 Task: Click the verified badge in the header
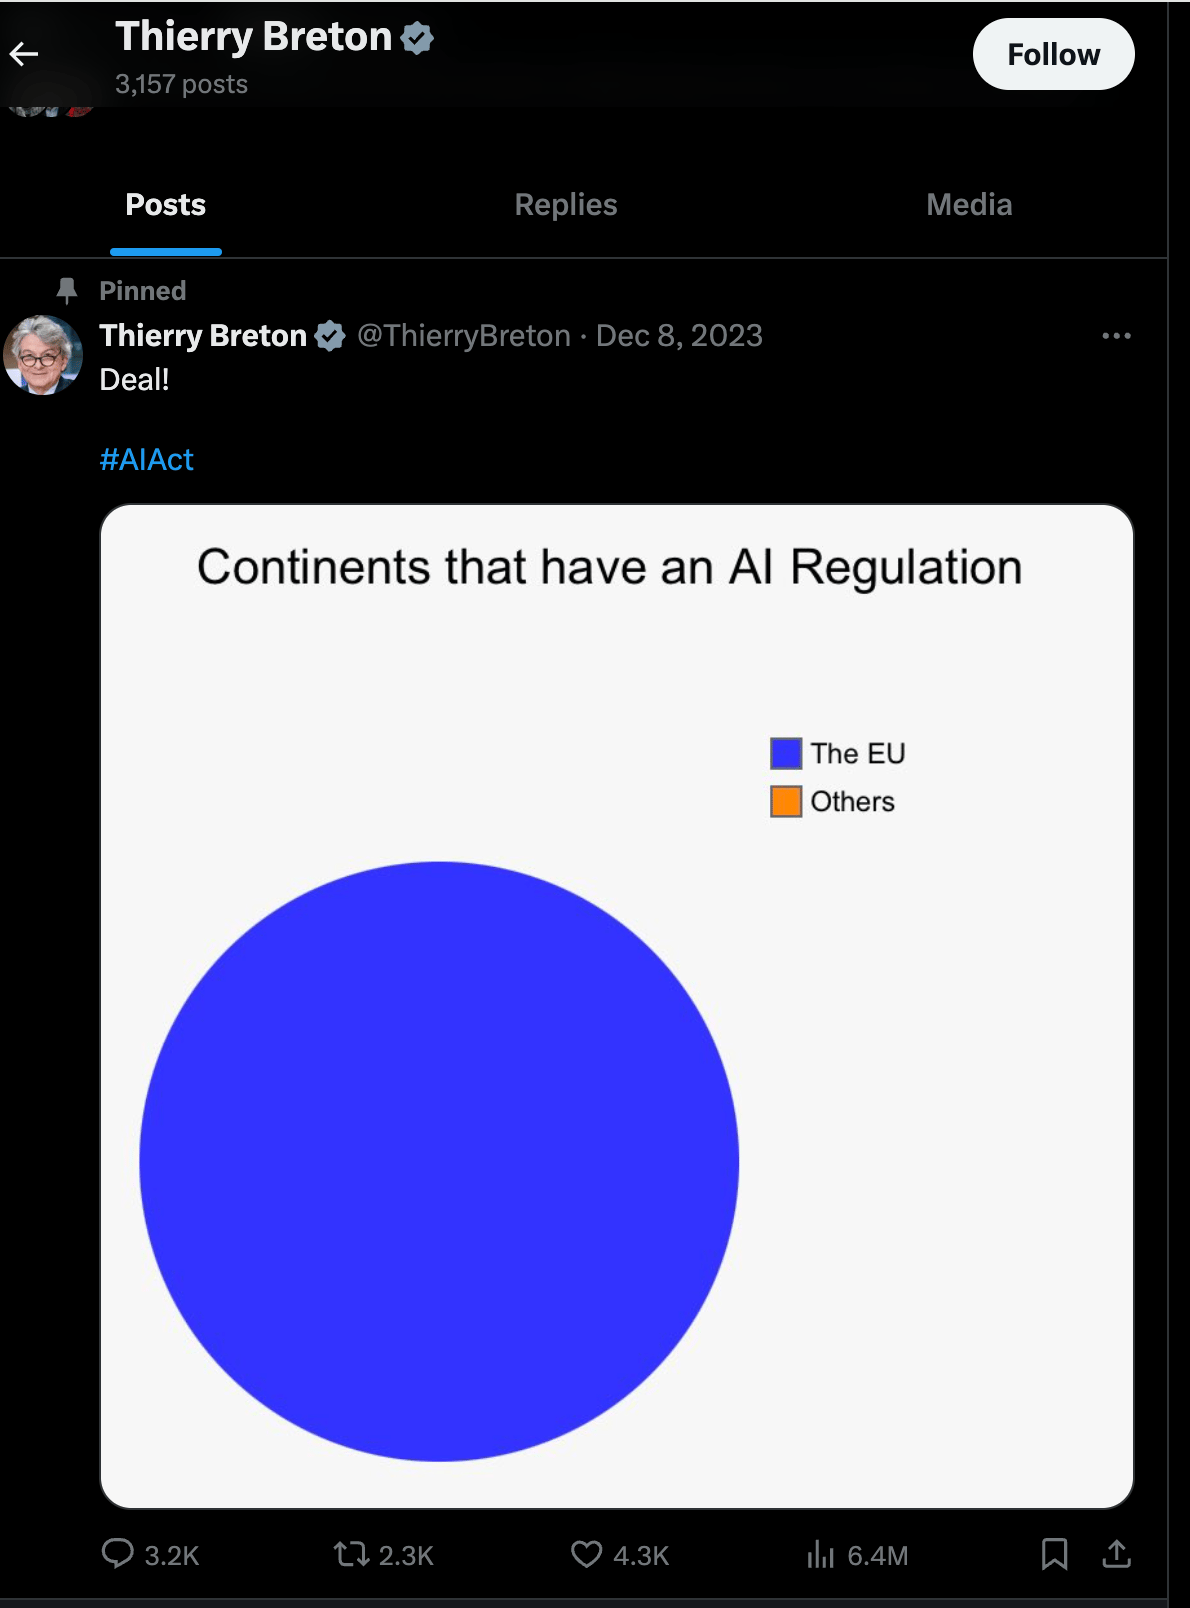coord(417,38)
